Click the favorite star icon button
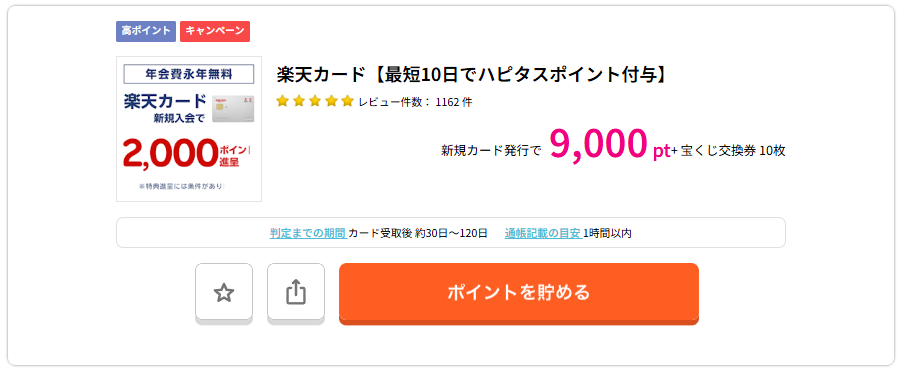The height and width of the screenshot is (372, 901). click(224, 292)
